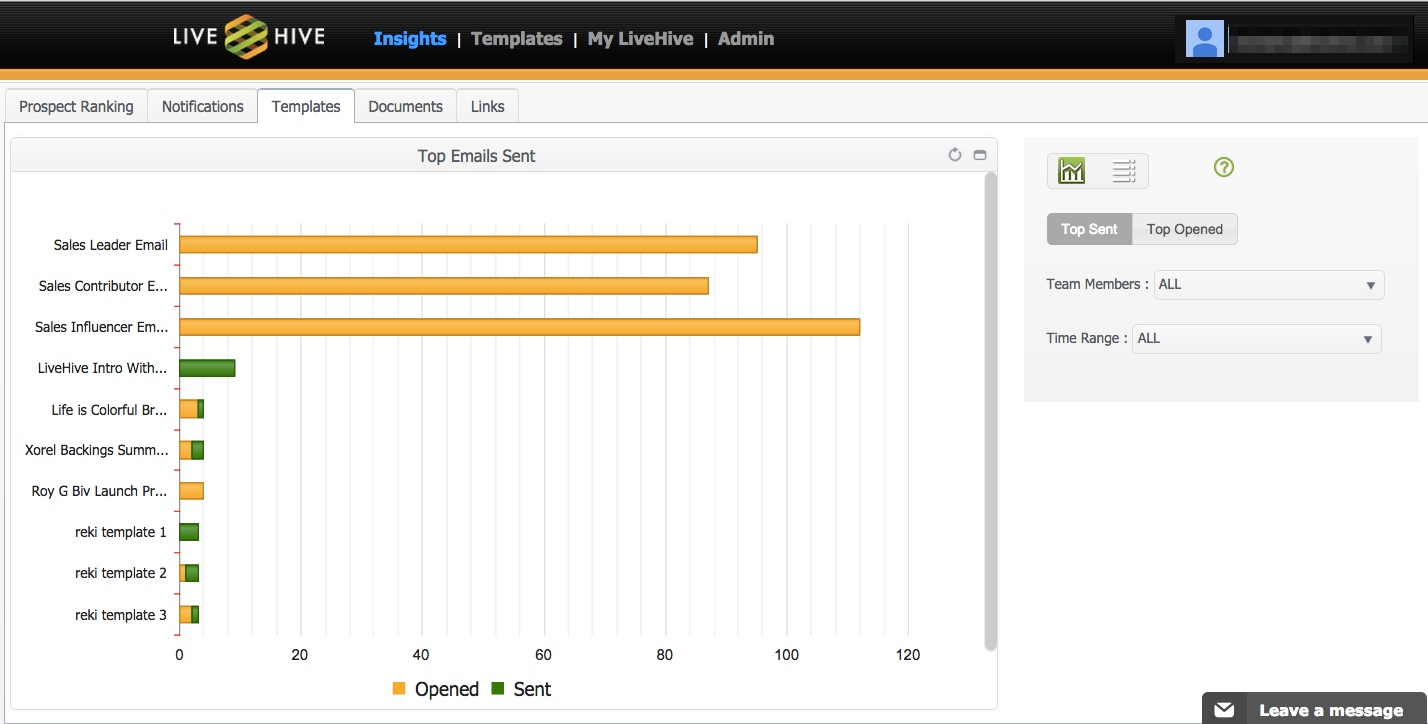Select the Top Sent toggle
Viewport: 1428px width, 724px height.
1089,229
